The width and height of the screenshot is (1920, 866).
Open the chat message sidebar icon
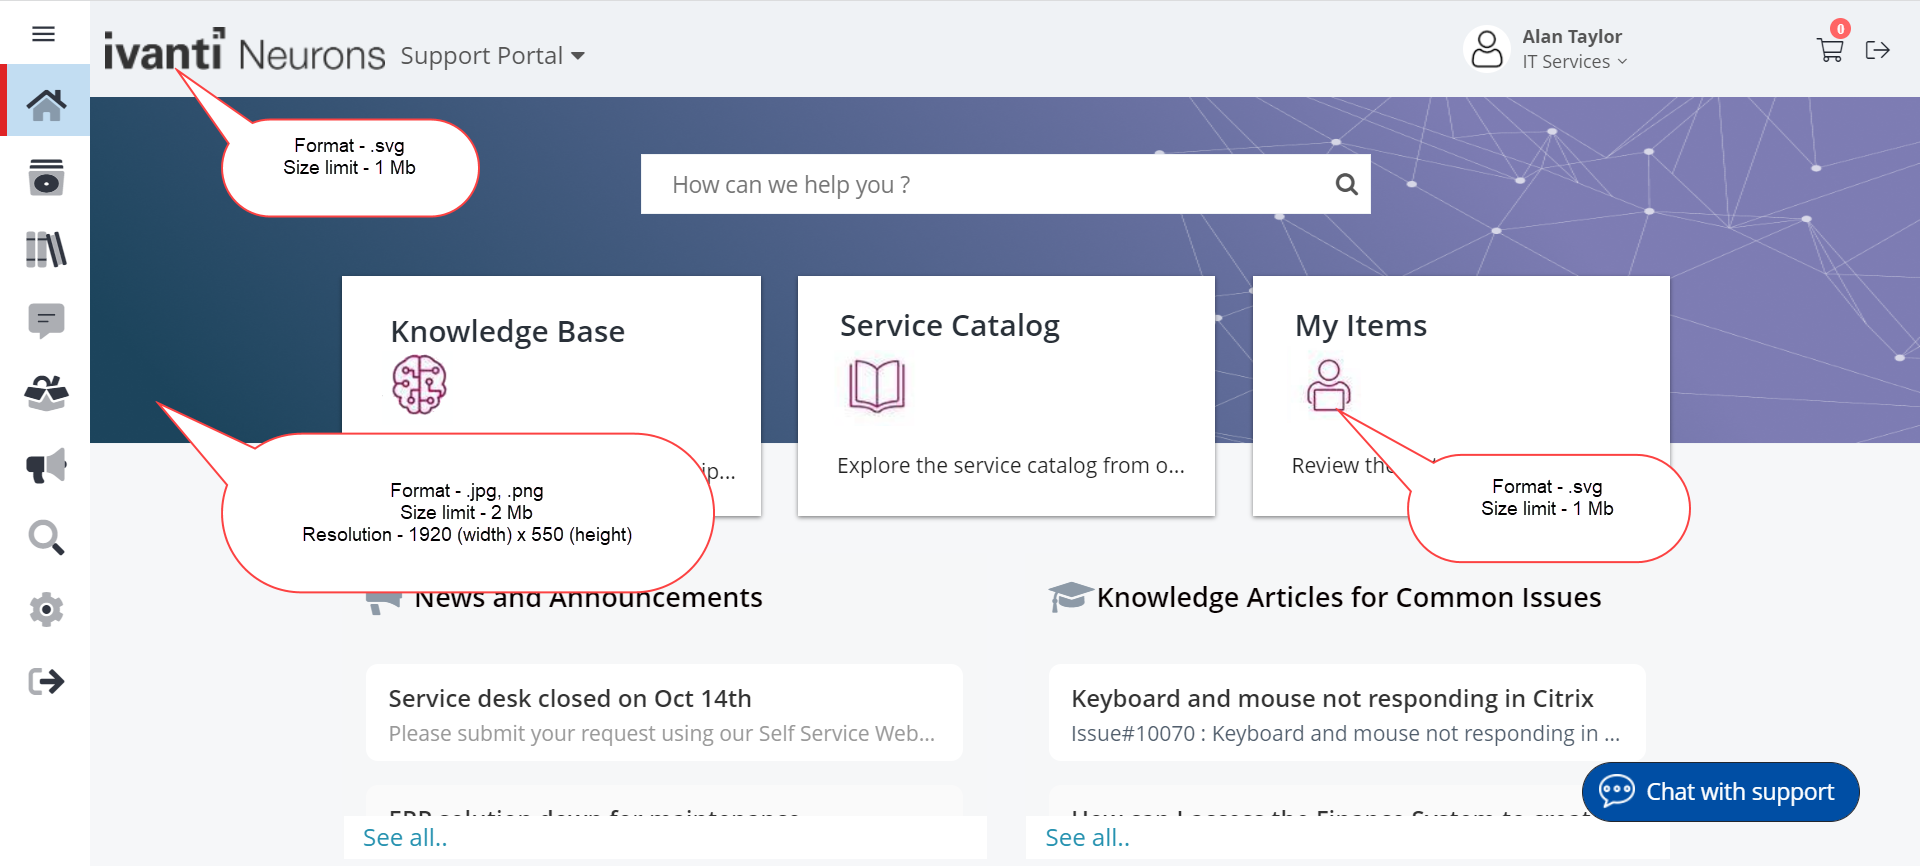pos(46,321)
